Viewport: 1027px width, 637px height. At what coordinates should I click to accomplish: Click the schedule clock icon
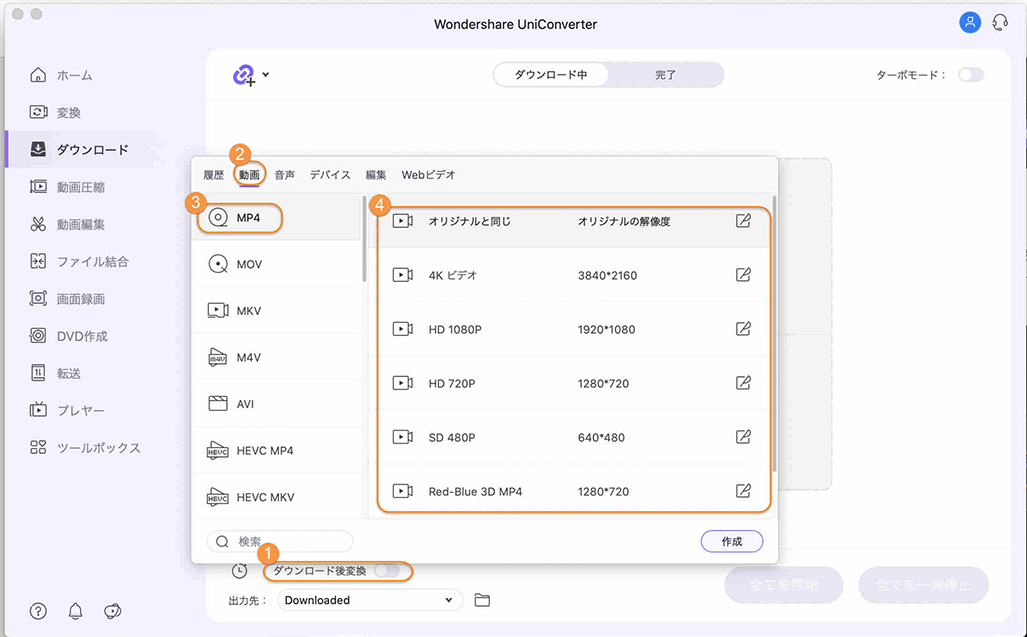(240, 571)
